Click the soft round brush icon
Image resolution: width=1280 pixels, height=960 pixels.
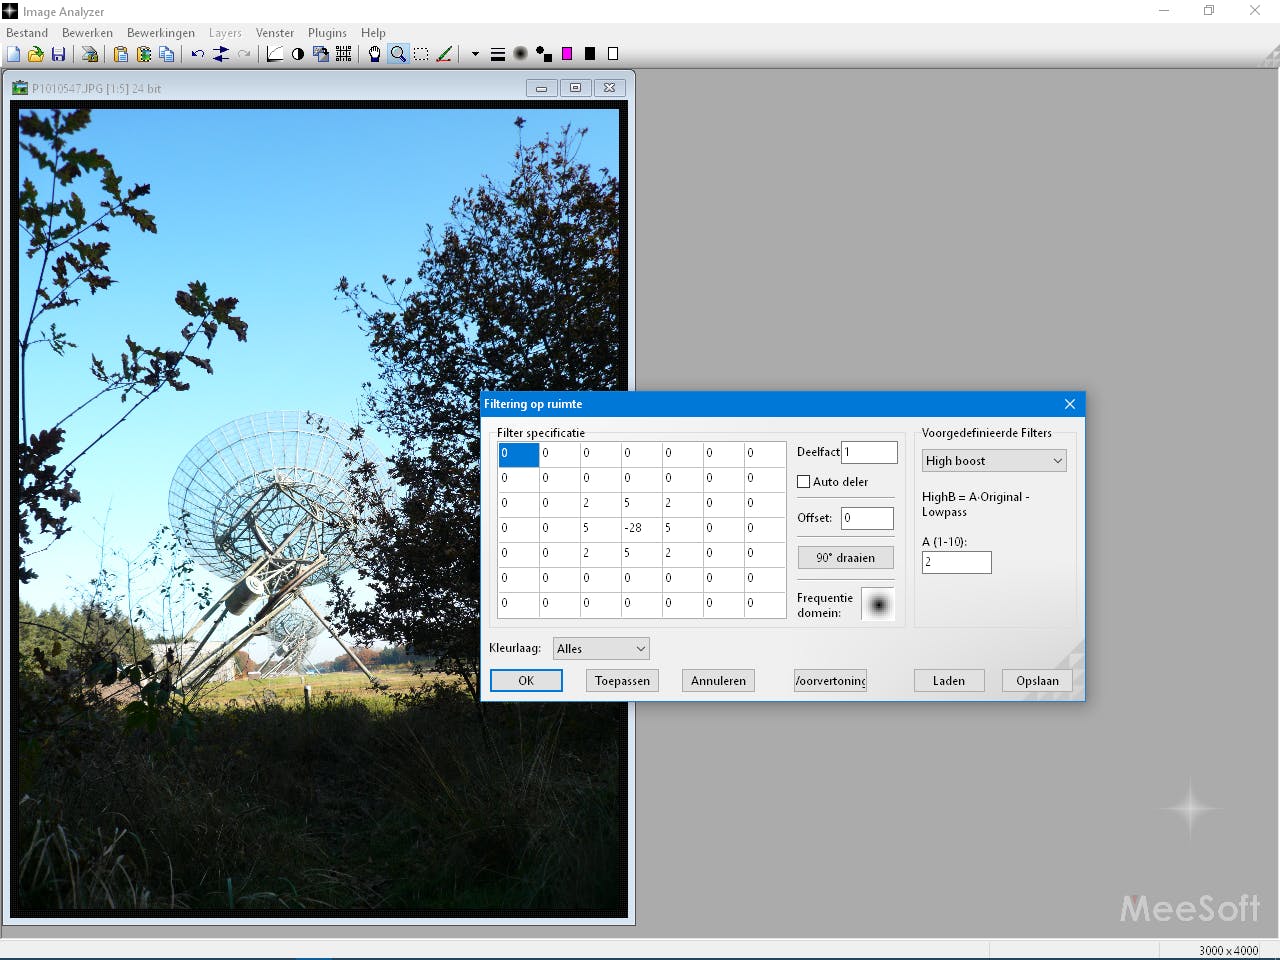click(x=521, y=54)
